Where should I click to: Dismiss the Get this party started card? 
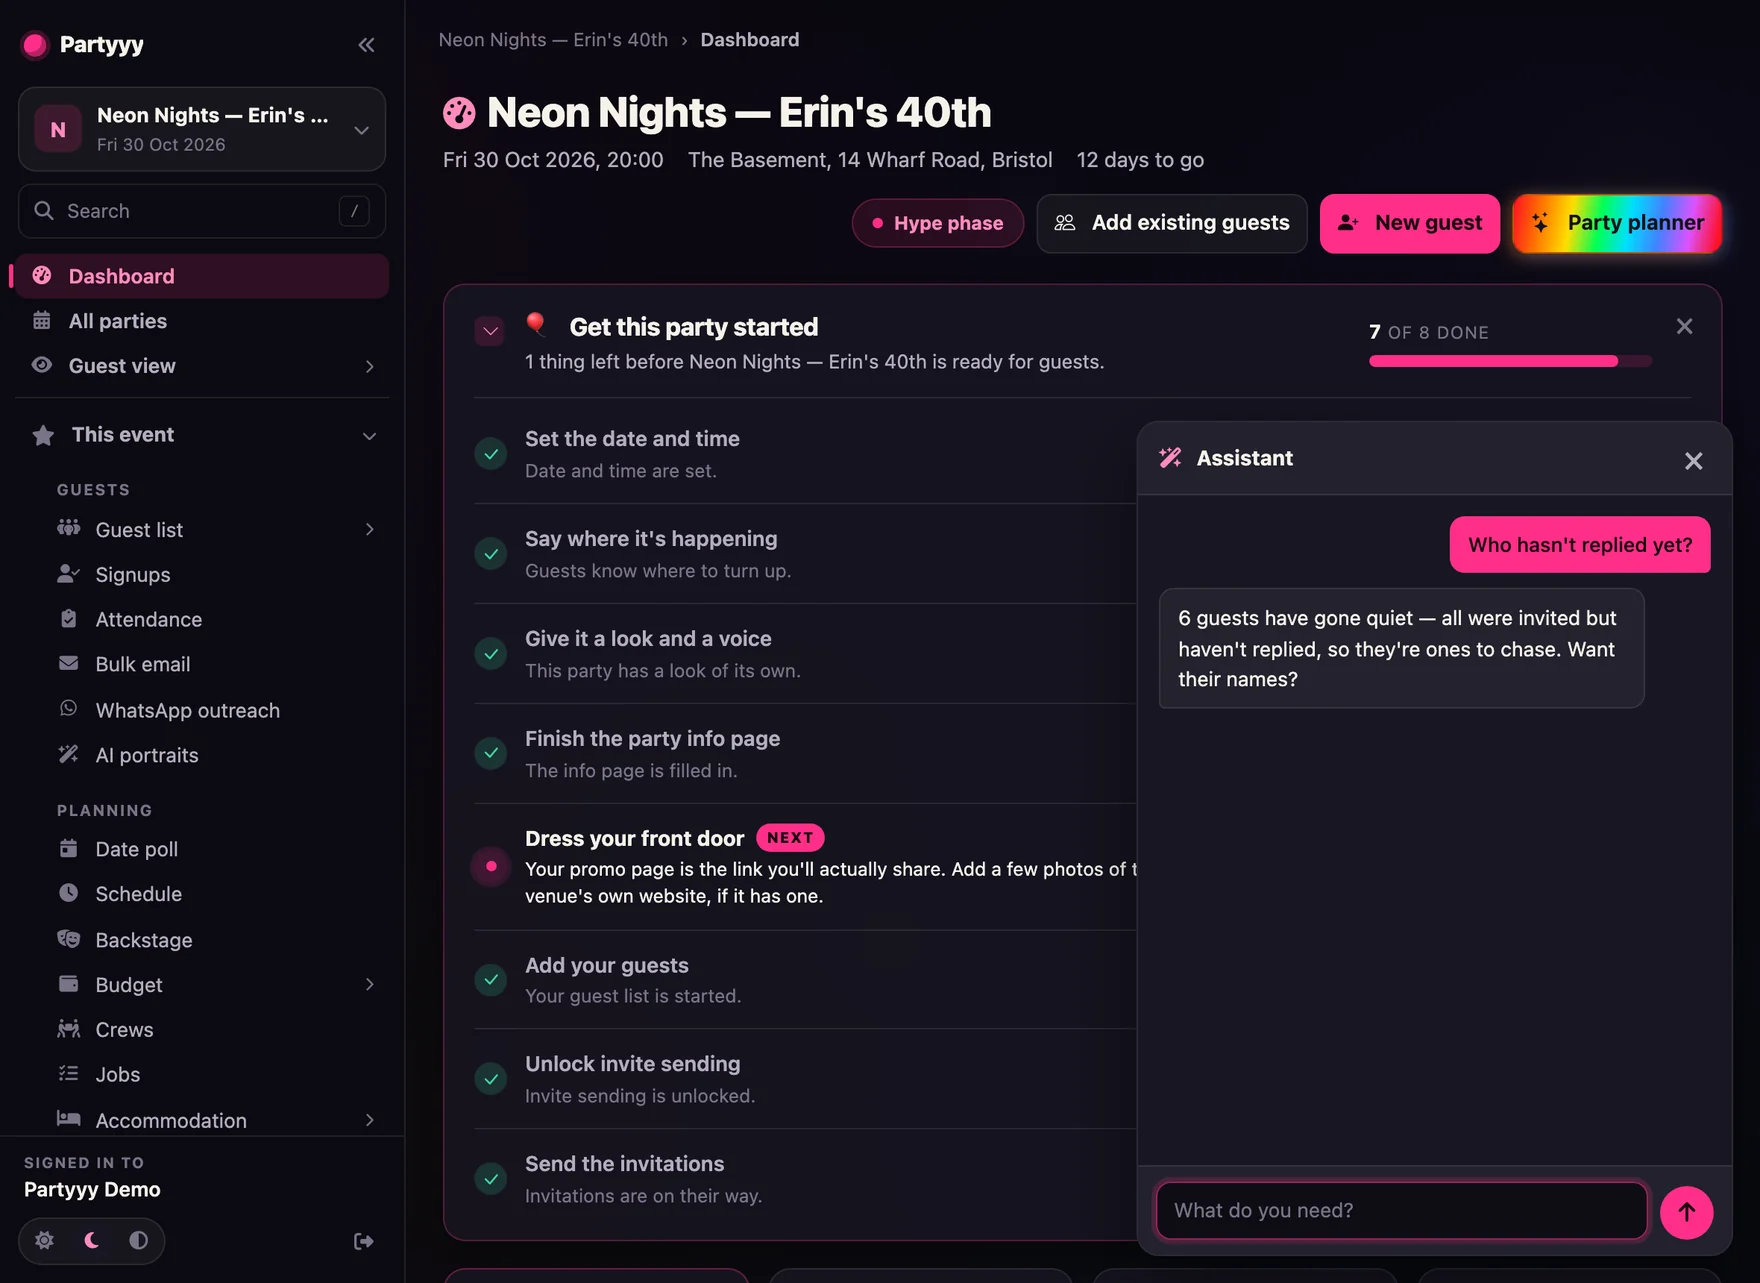1684,327
